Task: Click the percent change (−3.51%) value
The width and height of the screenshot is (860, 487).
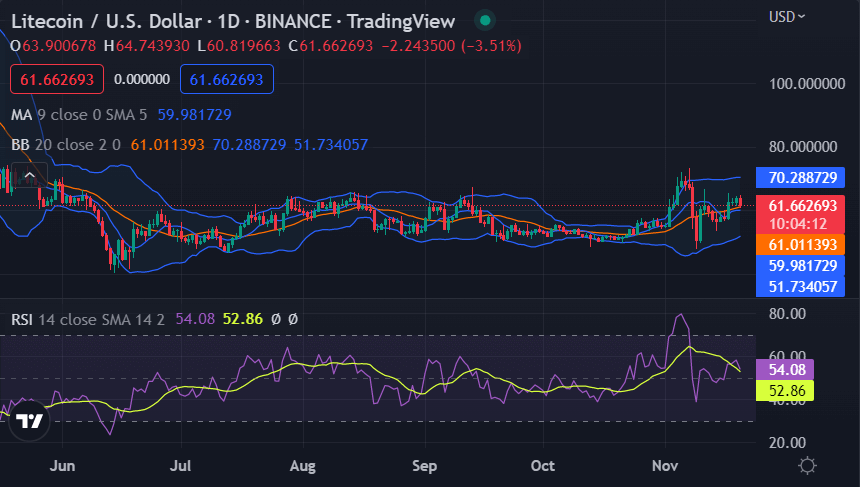Action: click(491, 46)
